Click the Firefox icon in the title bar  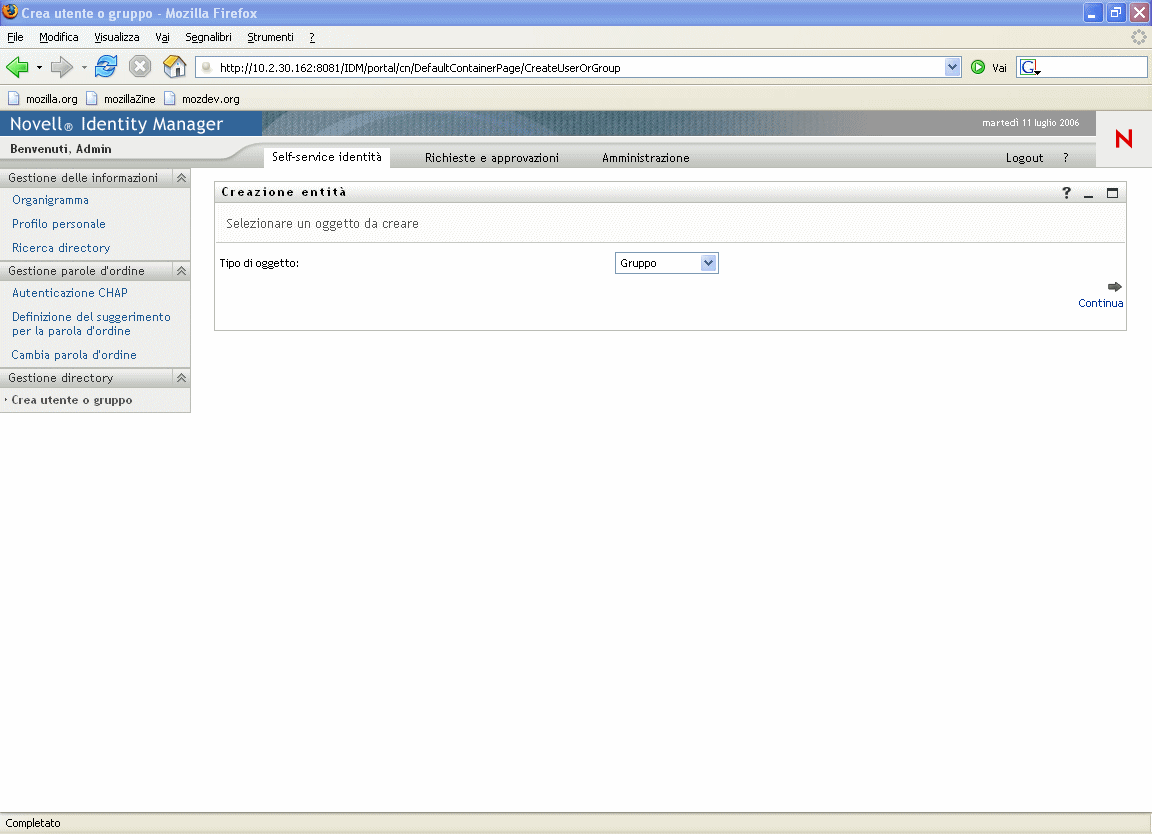click(x=10, y=12)
